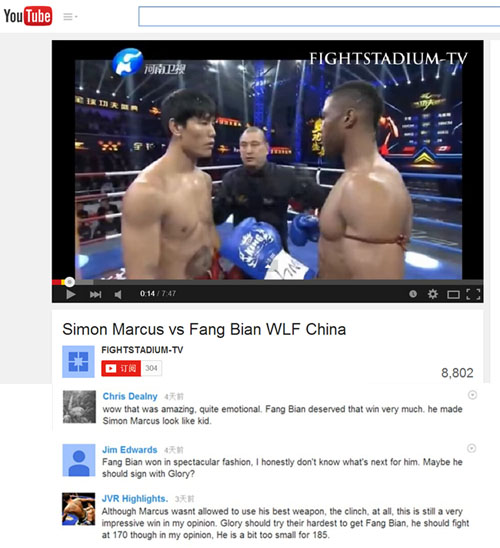Click the YouTube logo
500x548 pixels.
[28, 16]
